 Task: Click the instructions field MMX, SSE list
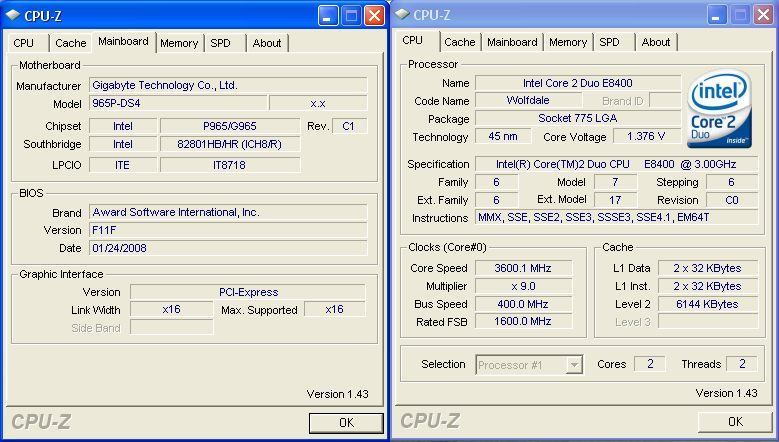pyautogui.click(x=617, y=218)
